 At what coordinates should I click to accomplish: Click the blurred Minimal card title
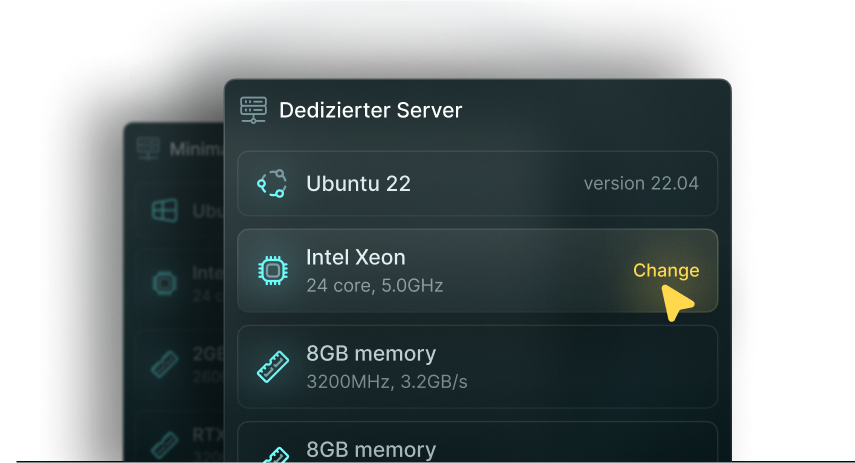(x=194, y=150)
